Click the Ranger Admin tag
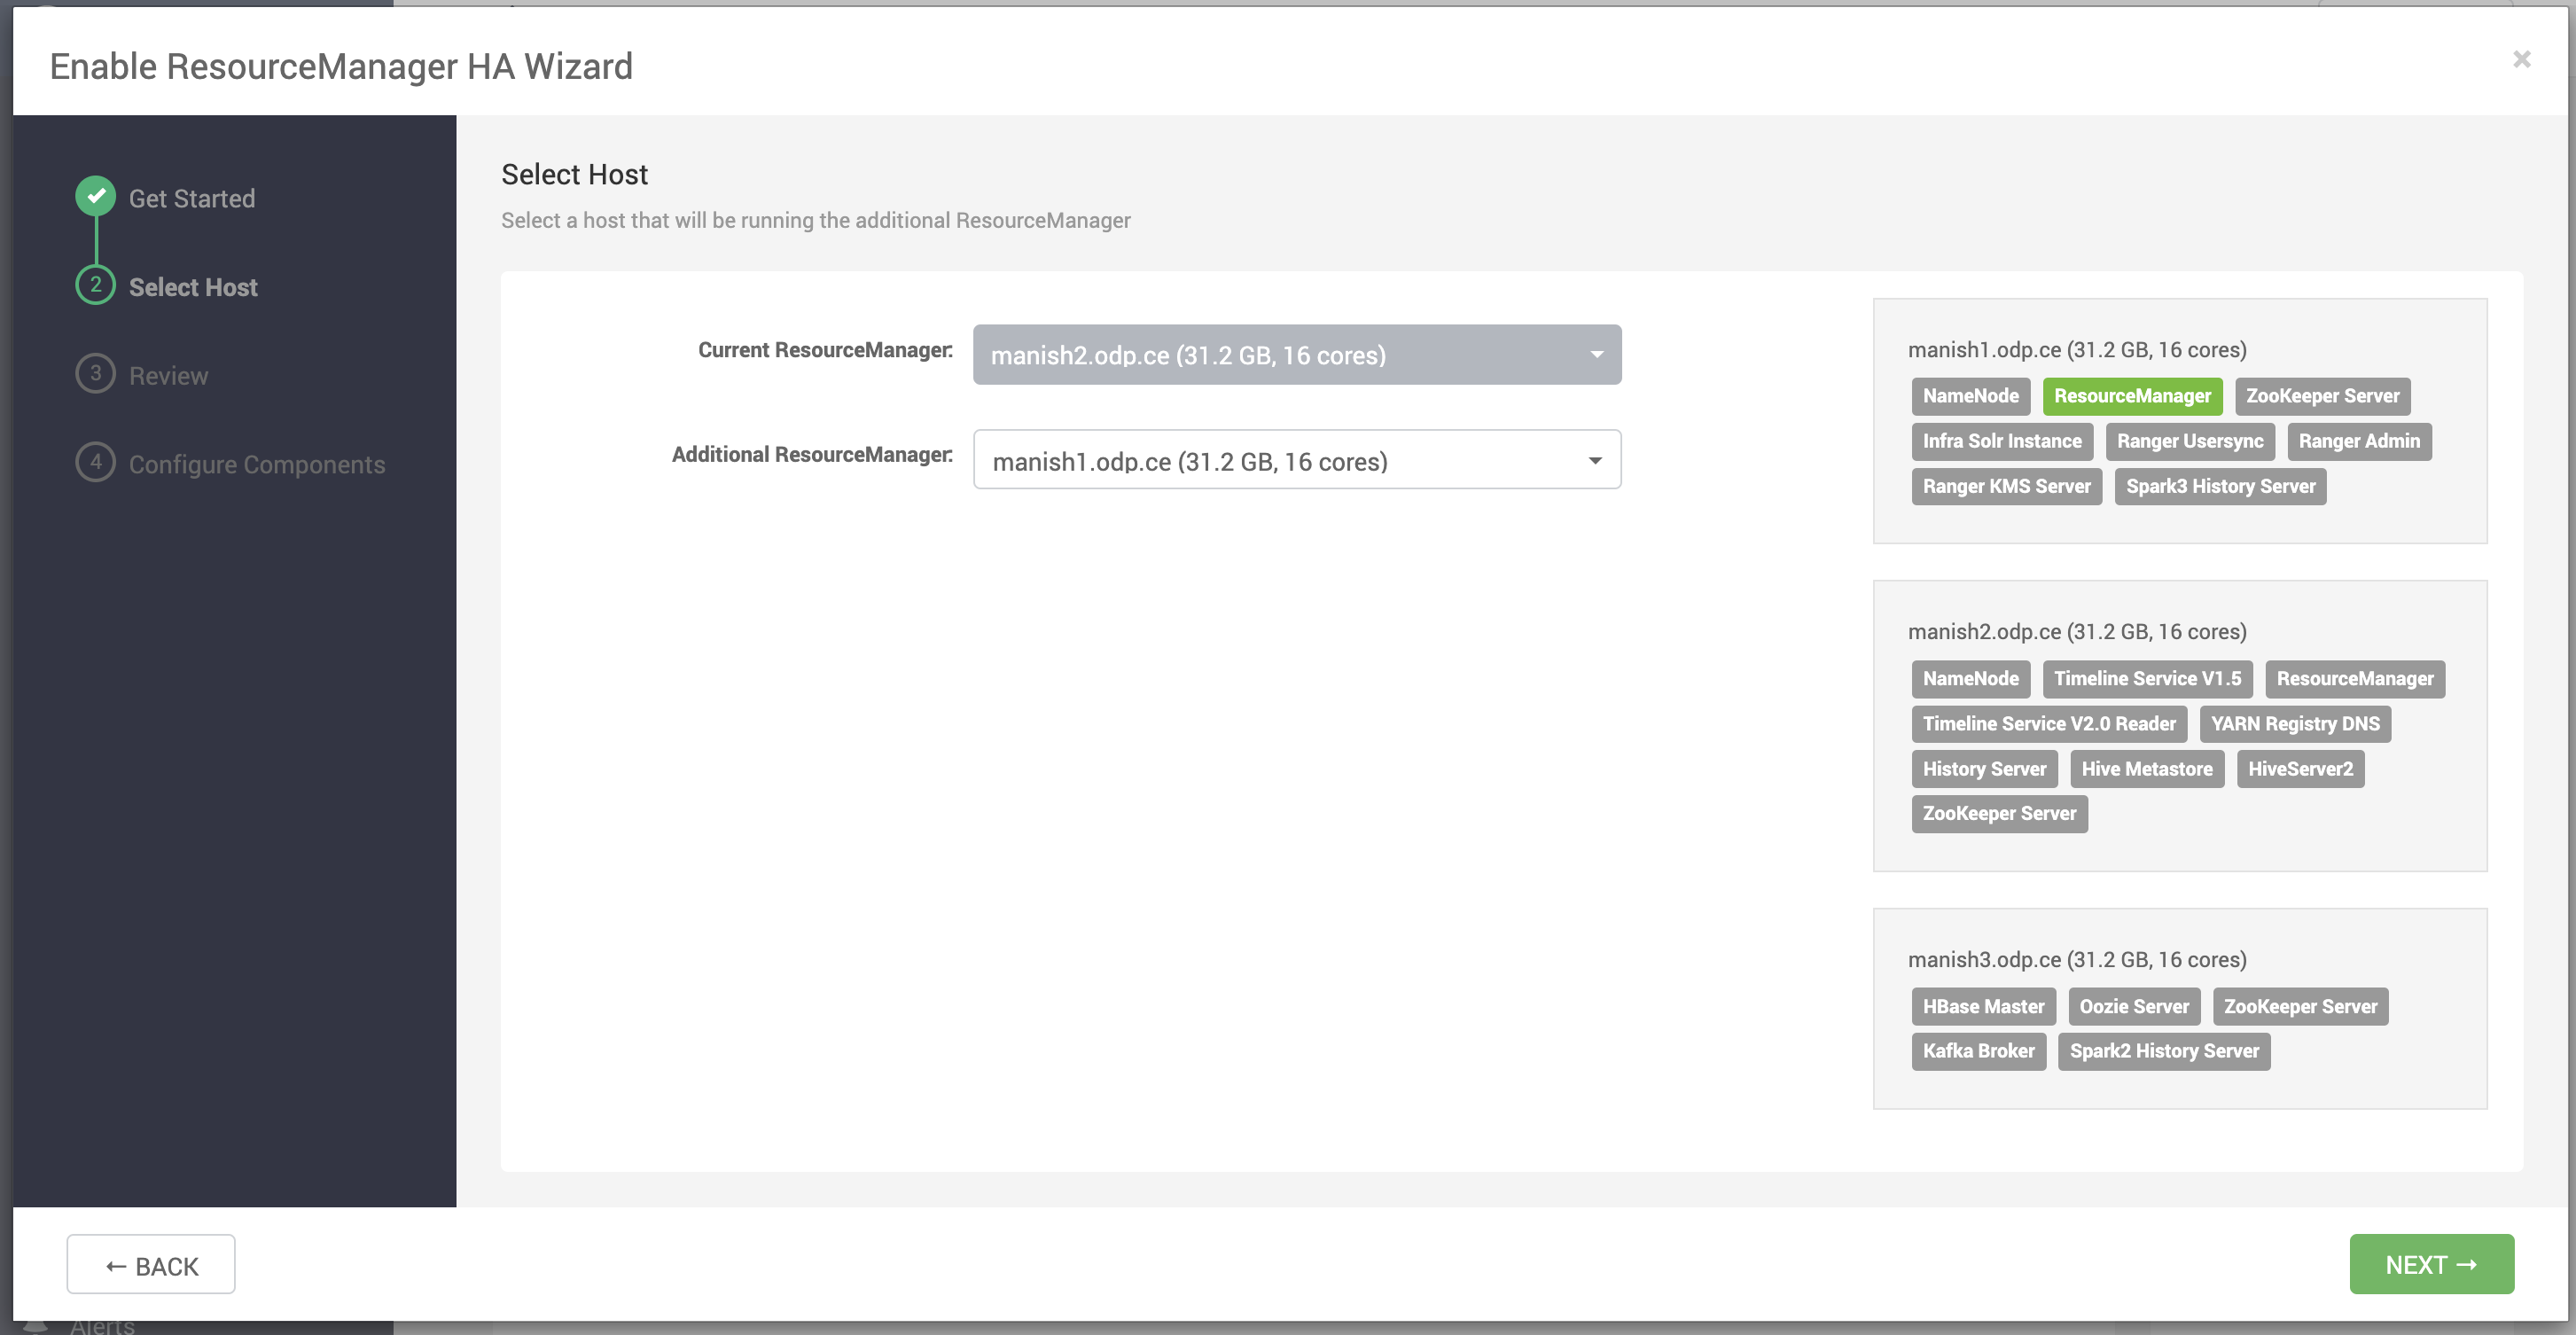 (2359, 441)
